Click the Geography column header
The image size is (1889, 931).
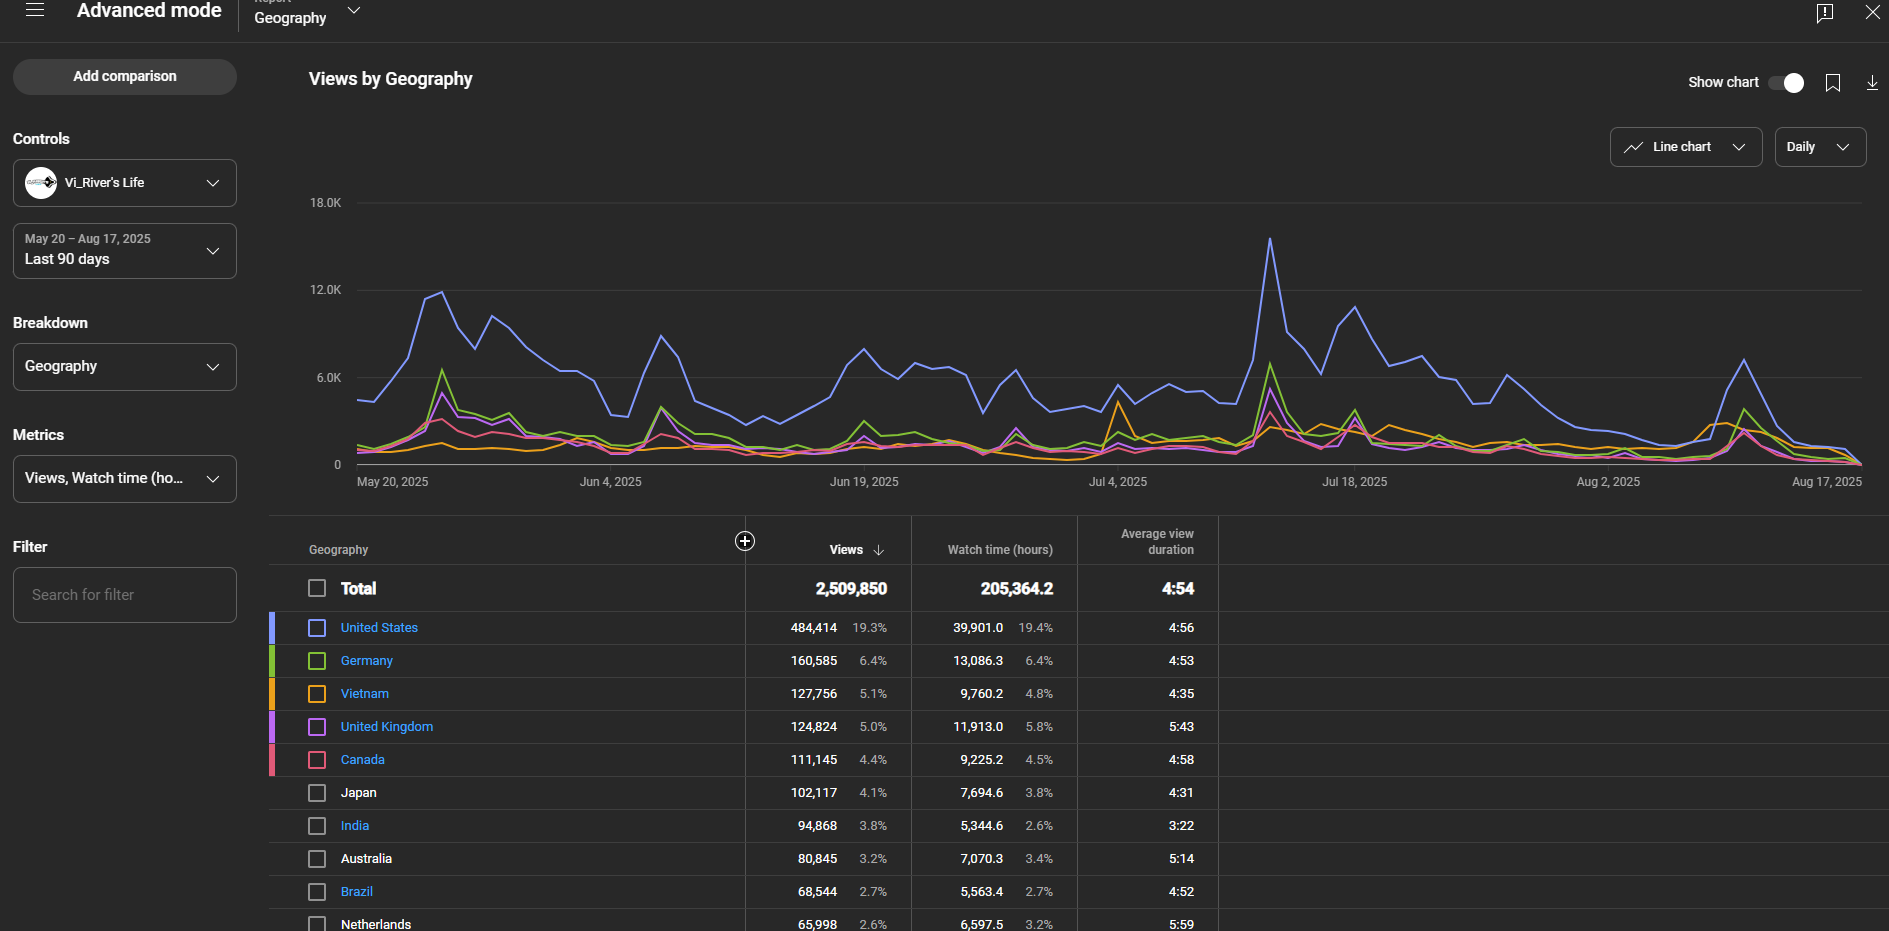338,550
